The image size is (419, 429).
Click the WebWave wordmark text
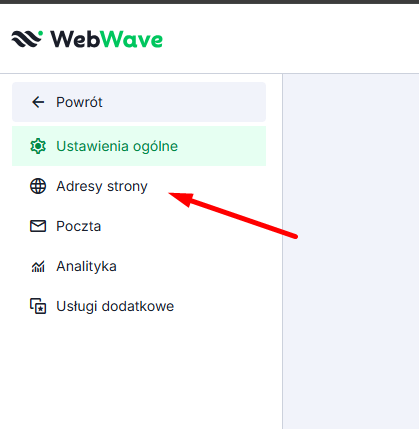[106, 39]
